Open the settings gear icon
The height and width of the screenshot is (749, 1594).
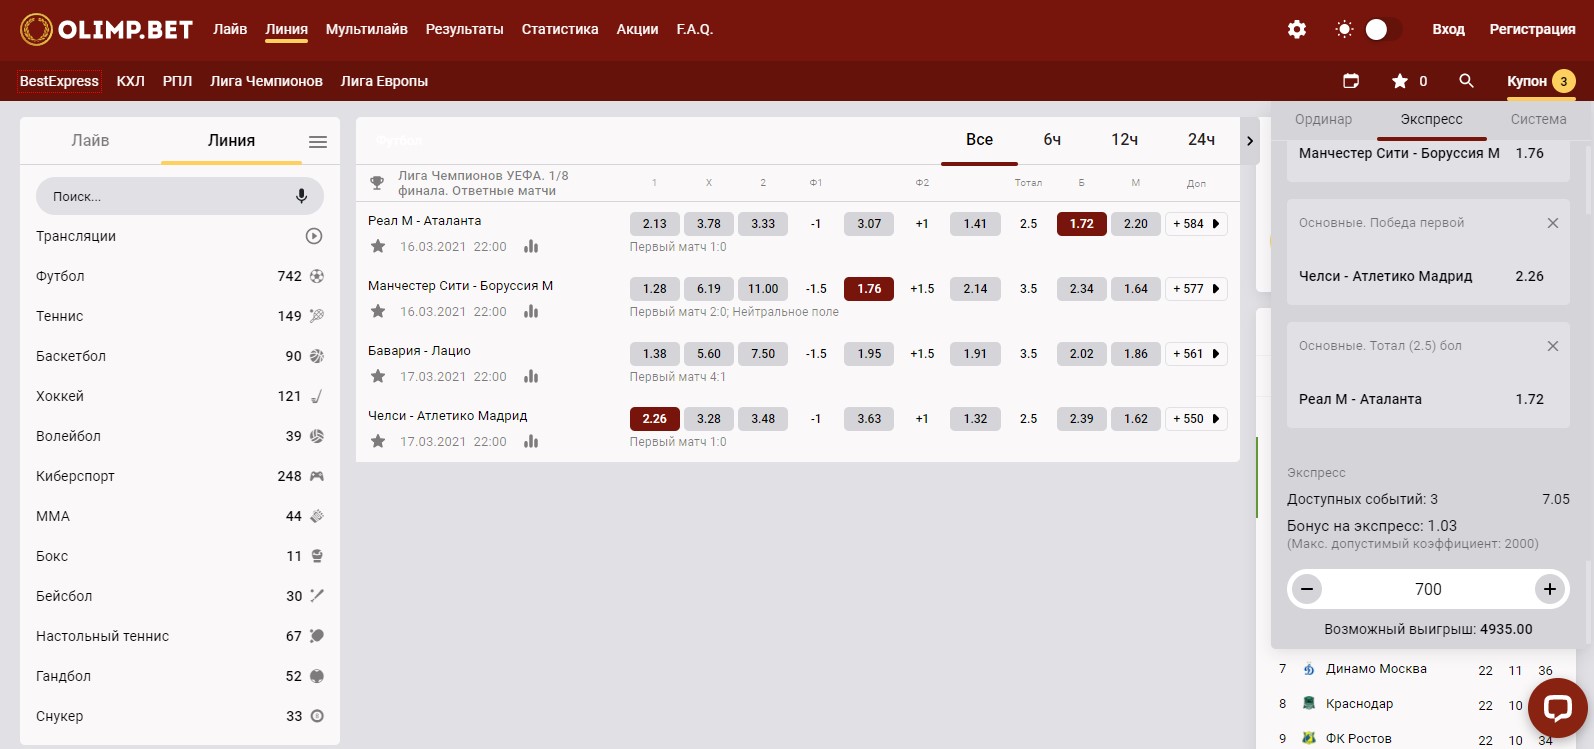(1297, 29)
